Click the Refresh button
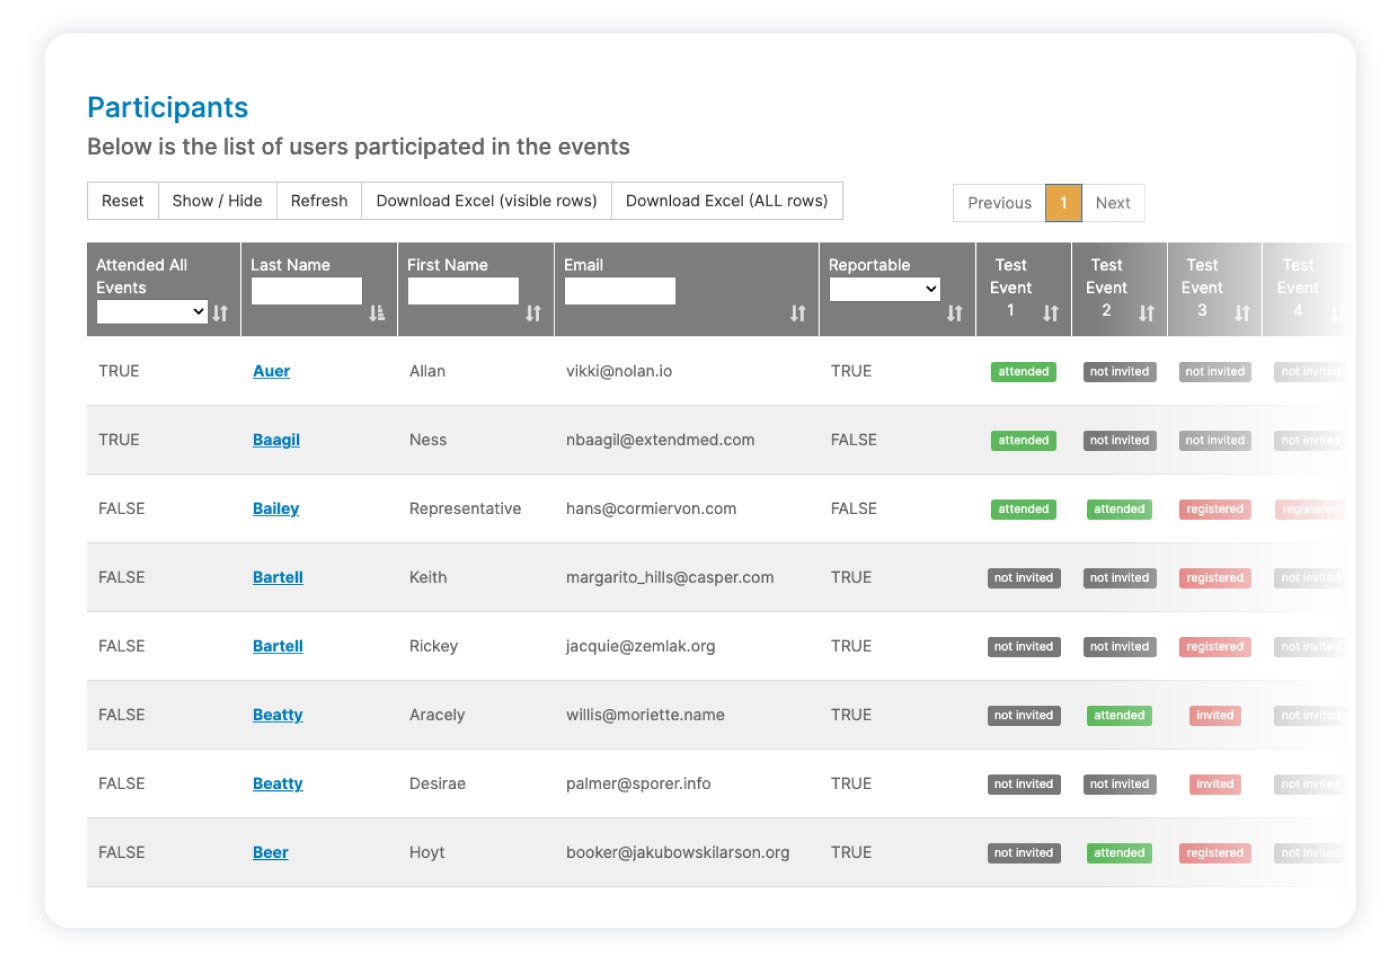This screenshot has width=1400, height=980. click(x=319, y=201)
